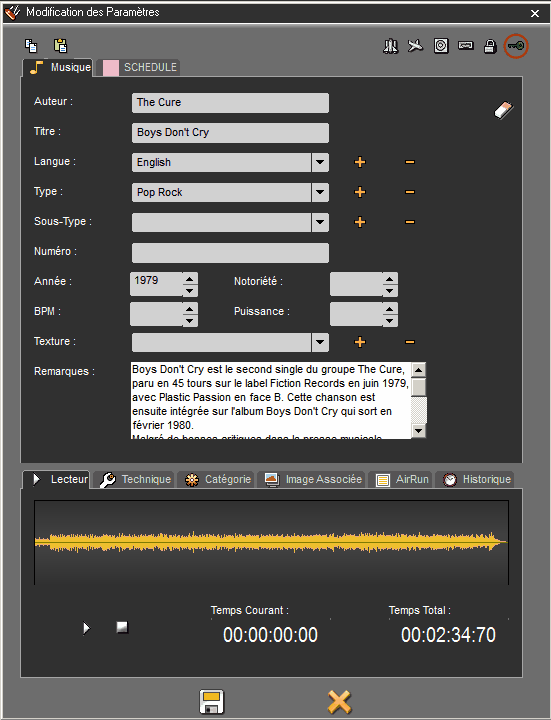Viewport: 551px width, 720px height.
Task: Click the airplane icon in the toolbar
Action: [x=415, y=46]
